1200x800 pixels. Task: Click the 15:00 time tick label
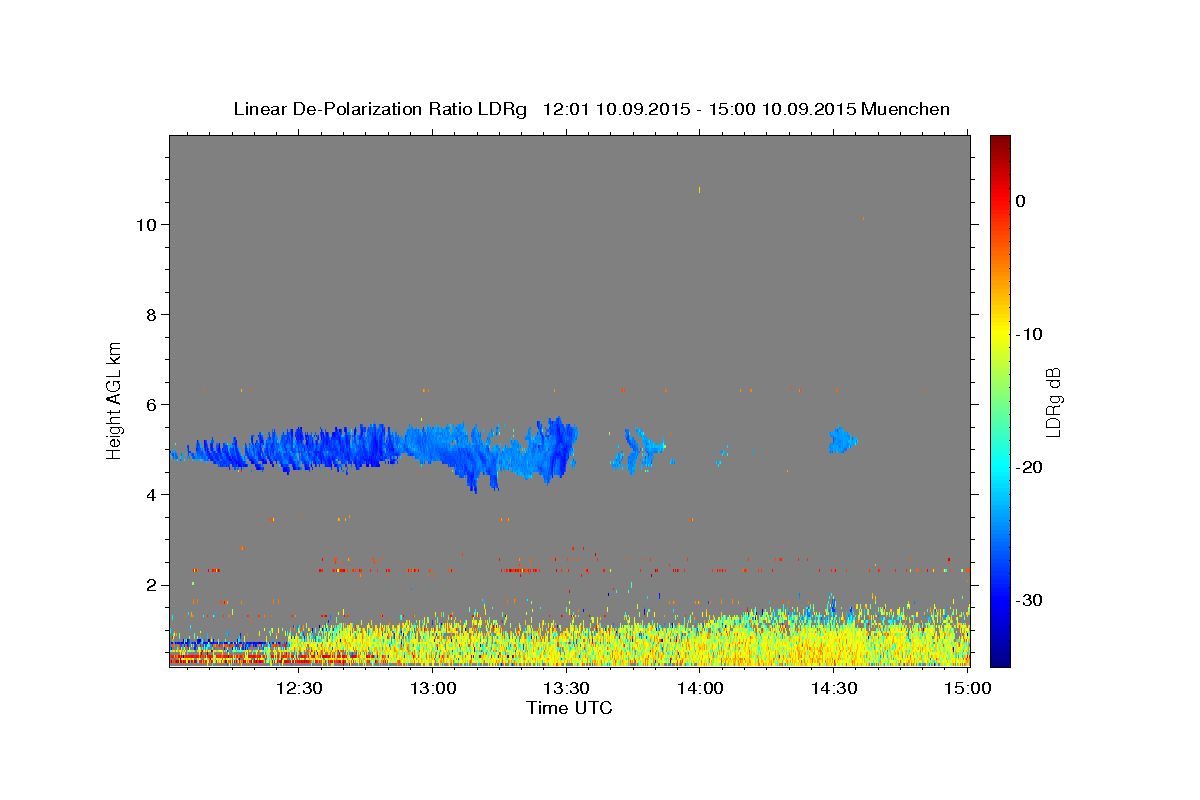[x=967, y=689]
